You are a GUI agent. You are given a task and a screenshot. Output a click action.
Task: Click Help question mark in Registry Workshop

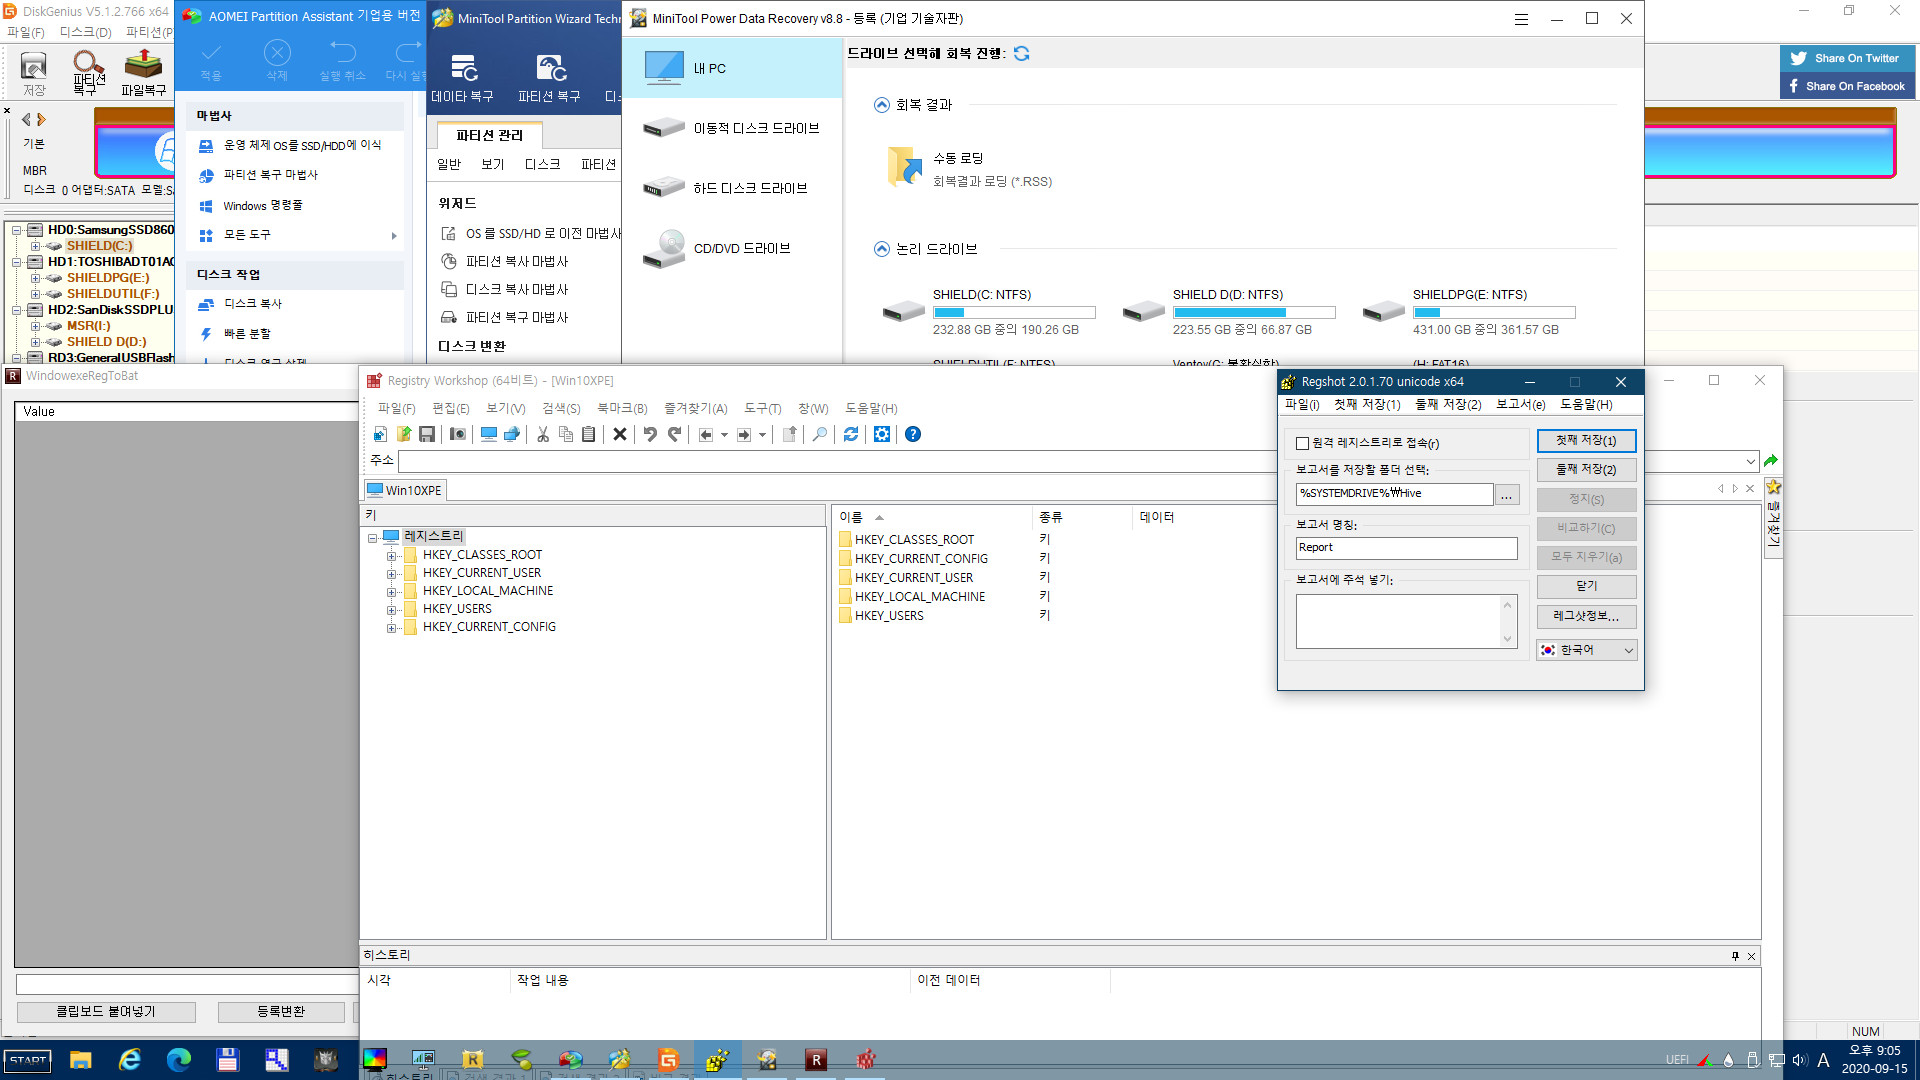click(913, 434)
